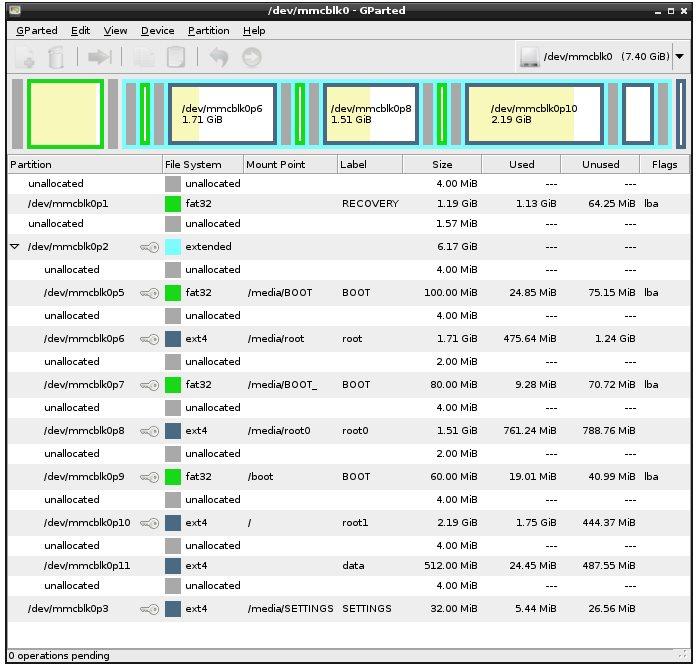
Task: Click the 475.64 MiB used value
Action: click(530, 339)
